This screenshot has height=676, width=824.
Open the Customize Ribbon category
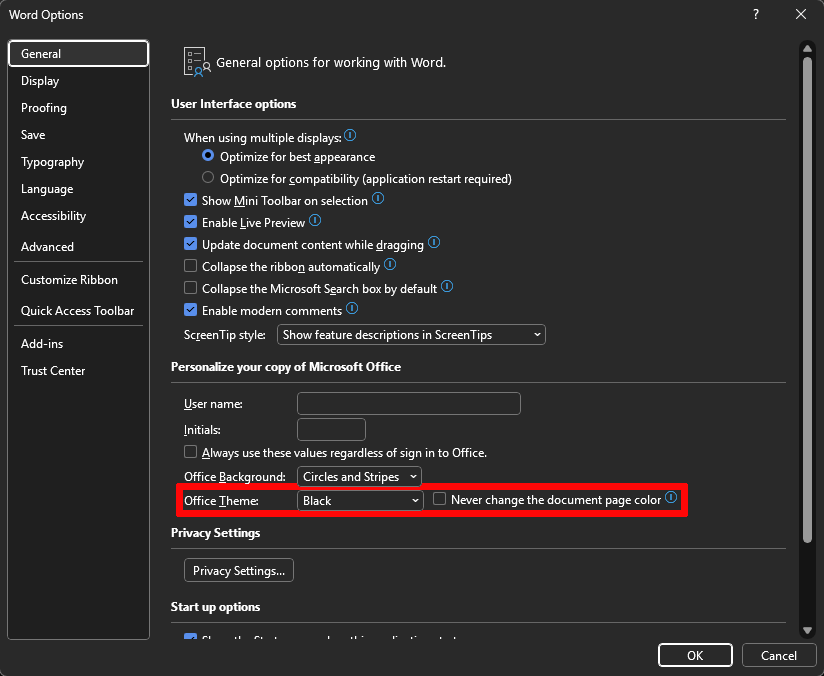[x=69, y=280]
